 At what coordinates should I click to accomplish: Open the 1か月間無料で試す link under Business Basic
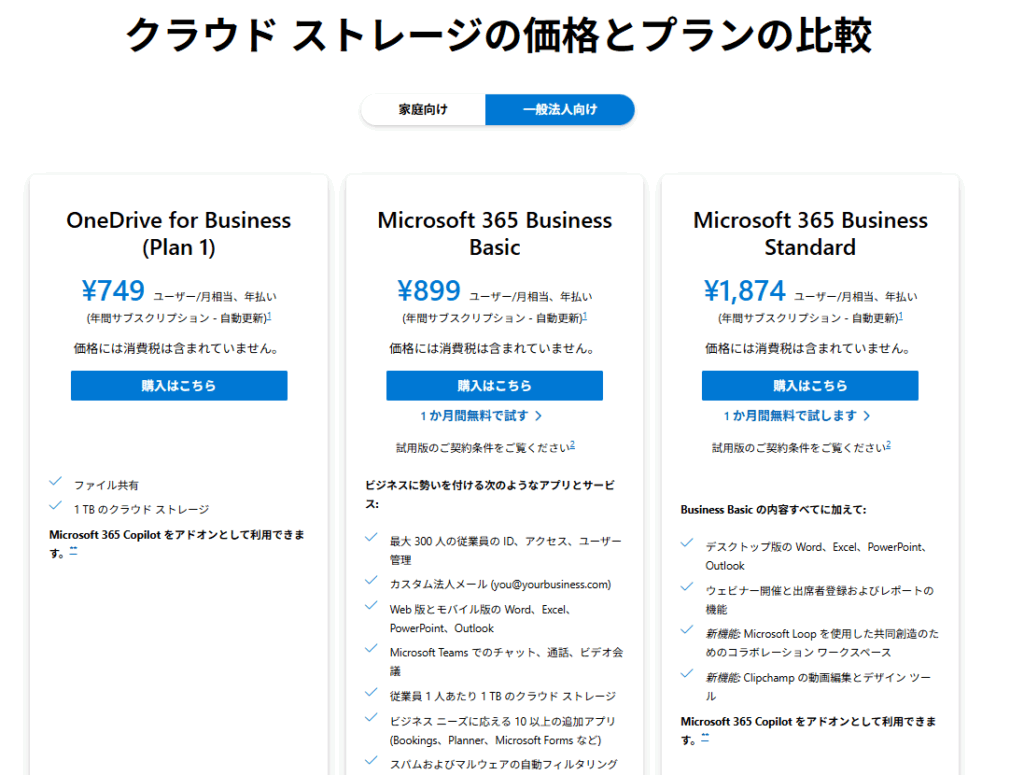pos(474,416)
